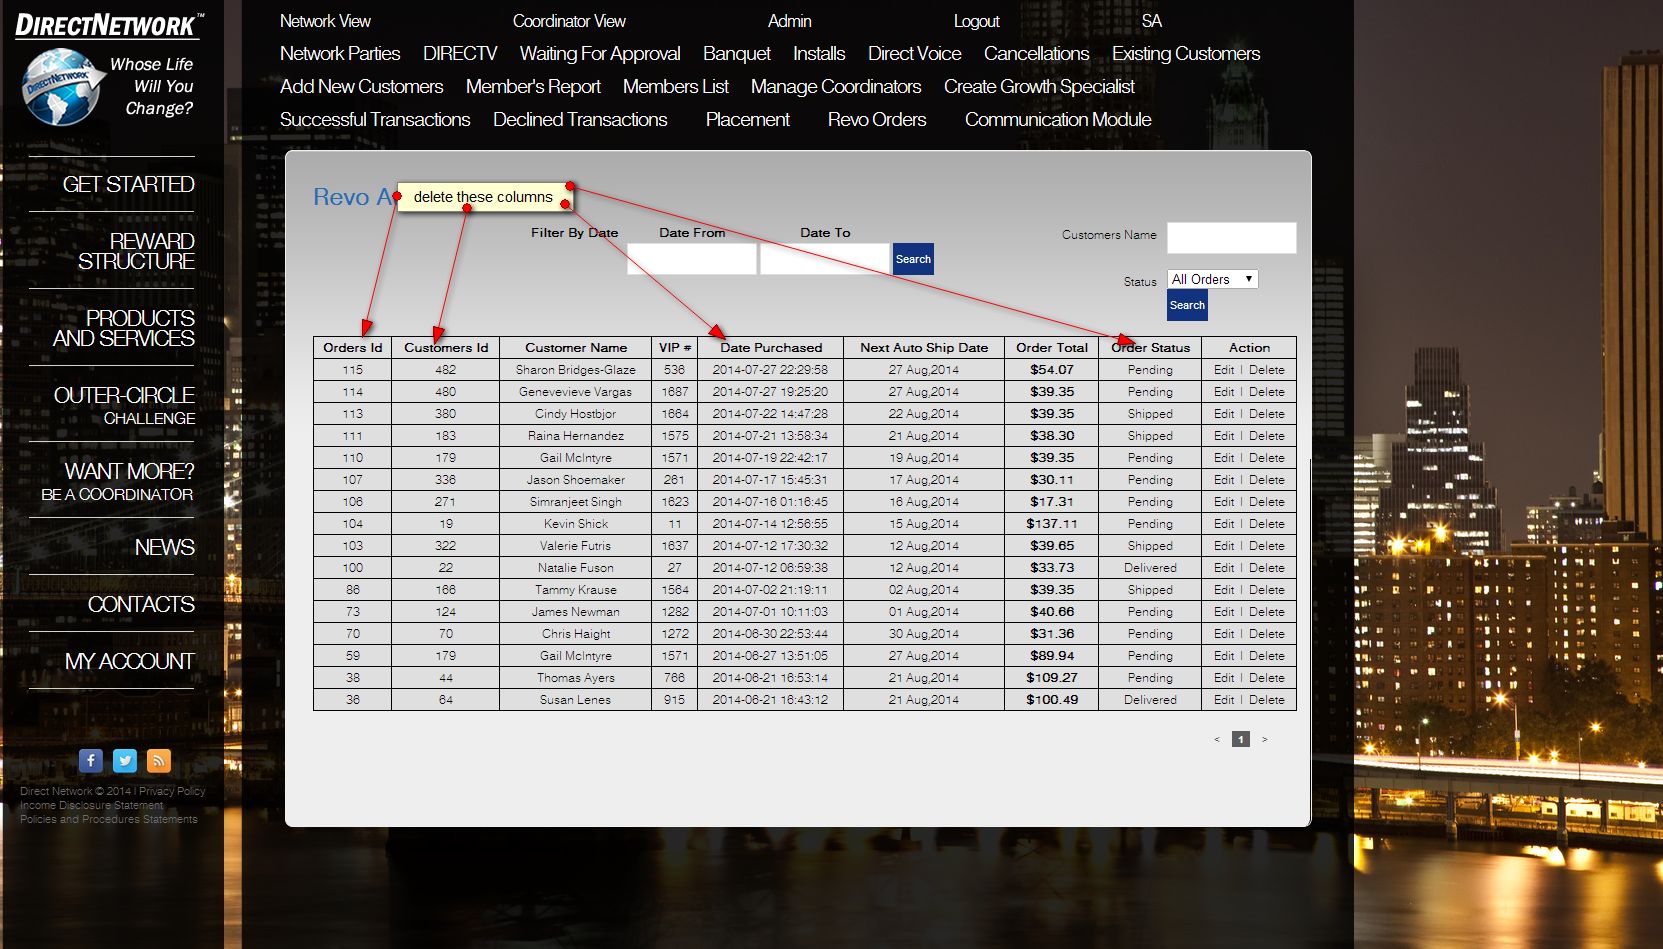View Existing Customers
Screen dimensions: 1663x949
tap(1186, 54)
